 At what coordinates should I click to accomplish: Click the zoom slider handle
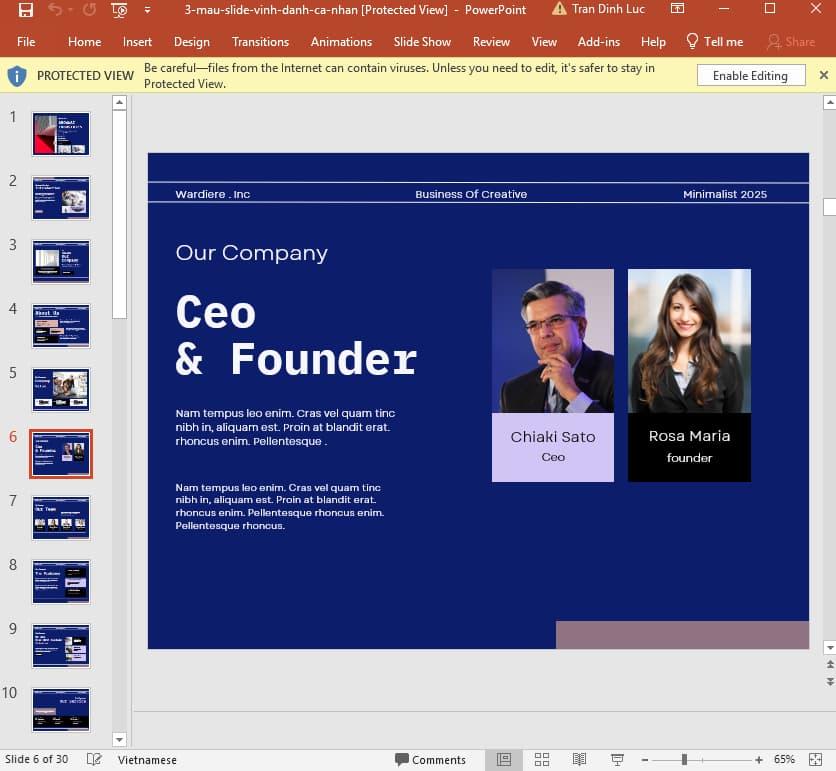click(x=684, y=759)
